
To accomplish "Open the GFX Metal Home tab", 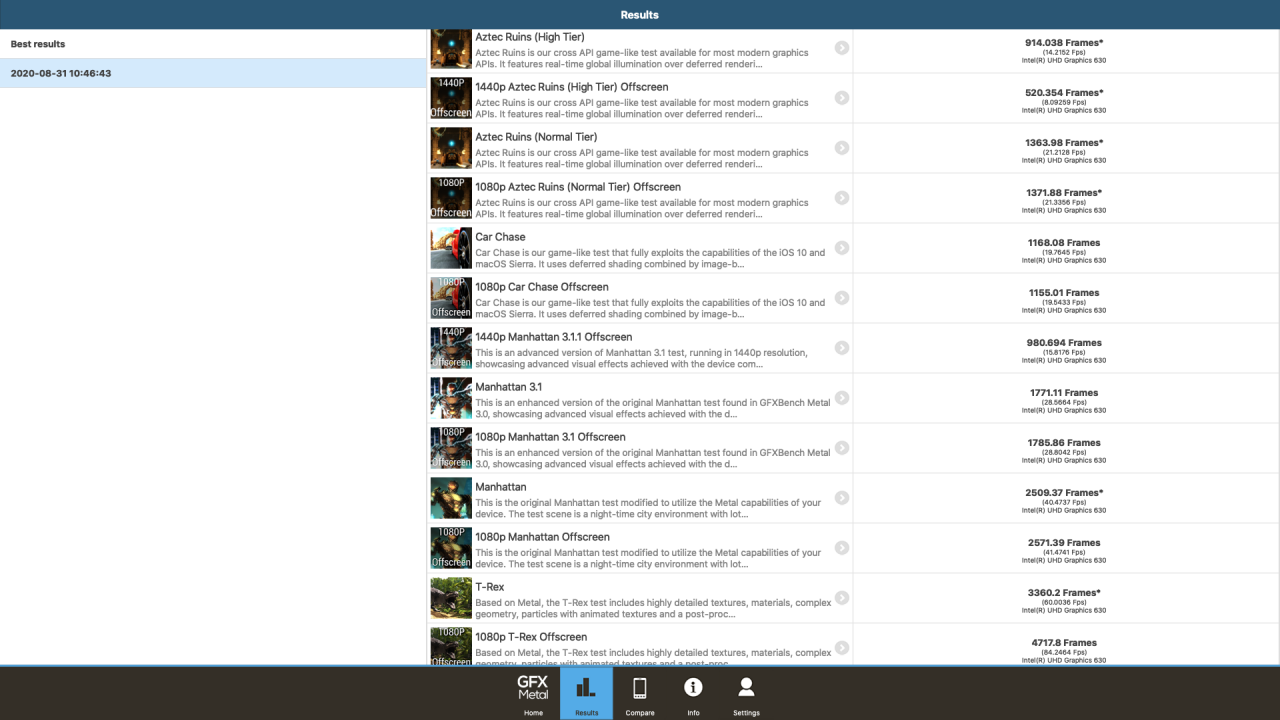I will coord(533,693).
